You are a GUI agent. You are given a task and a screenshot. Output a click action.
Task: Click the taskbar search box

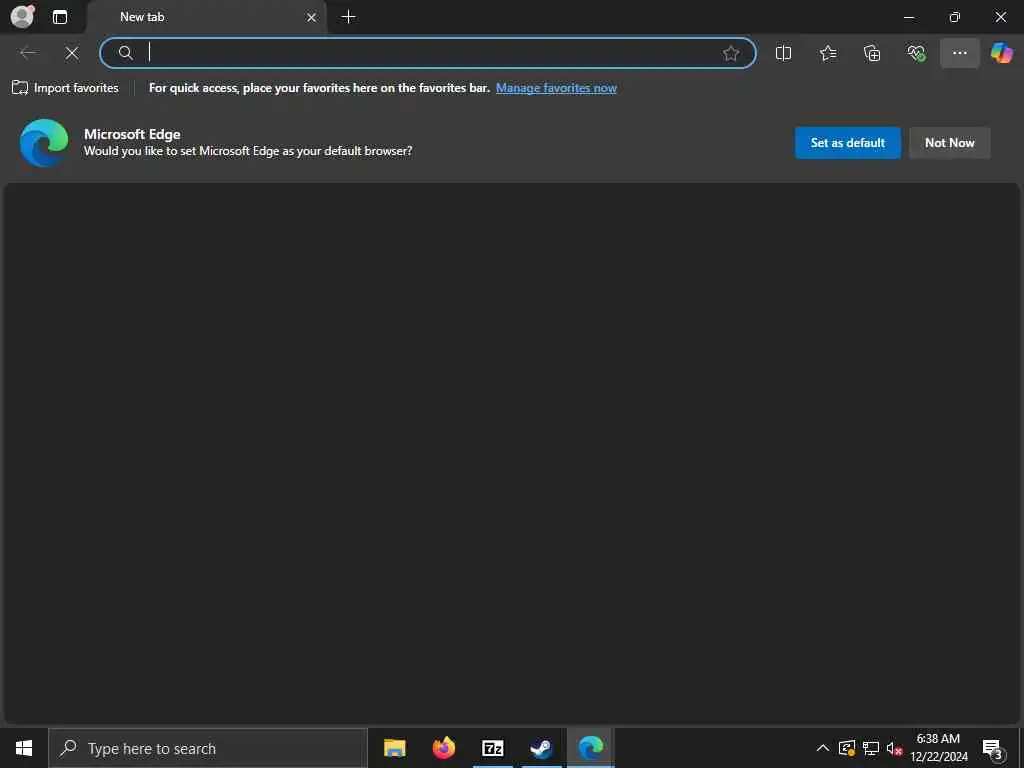208,748
